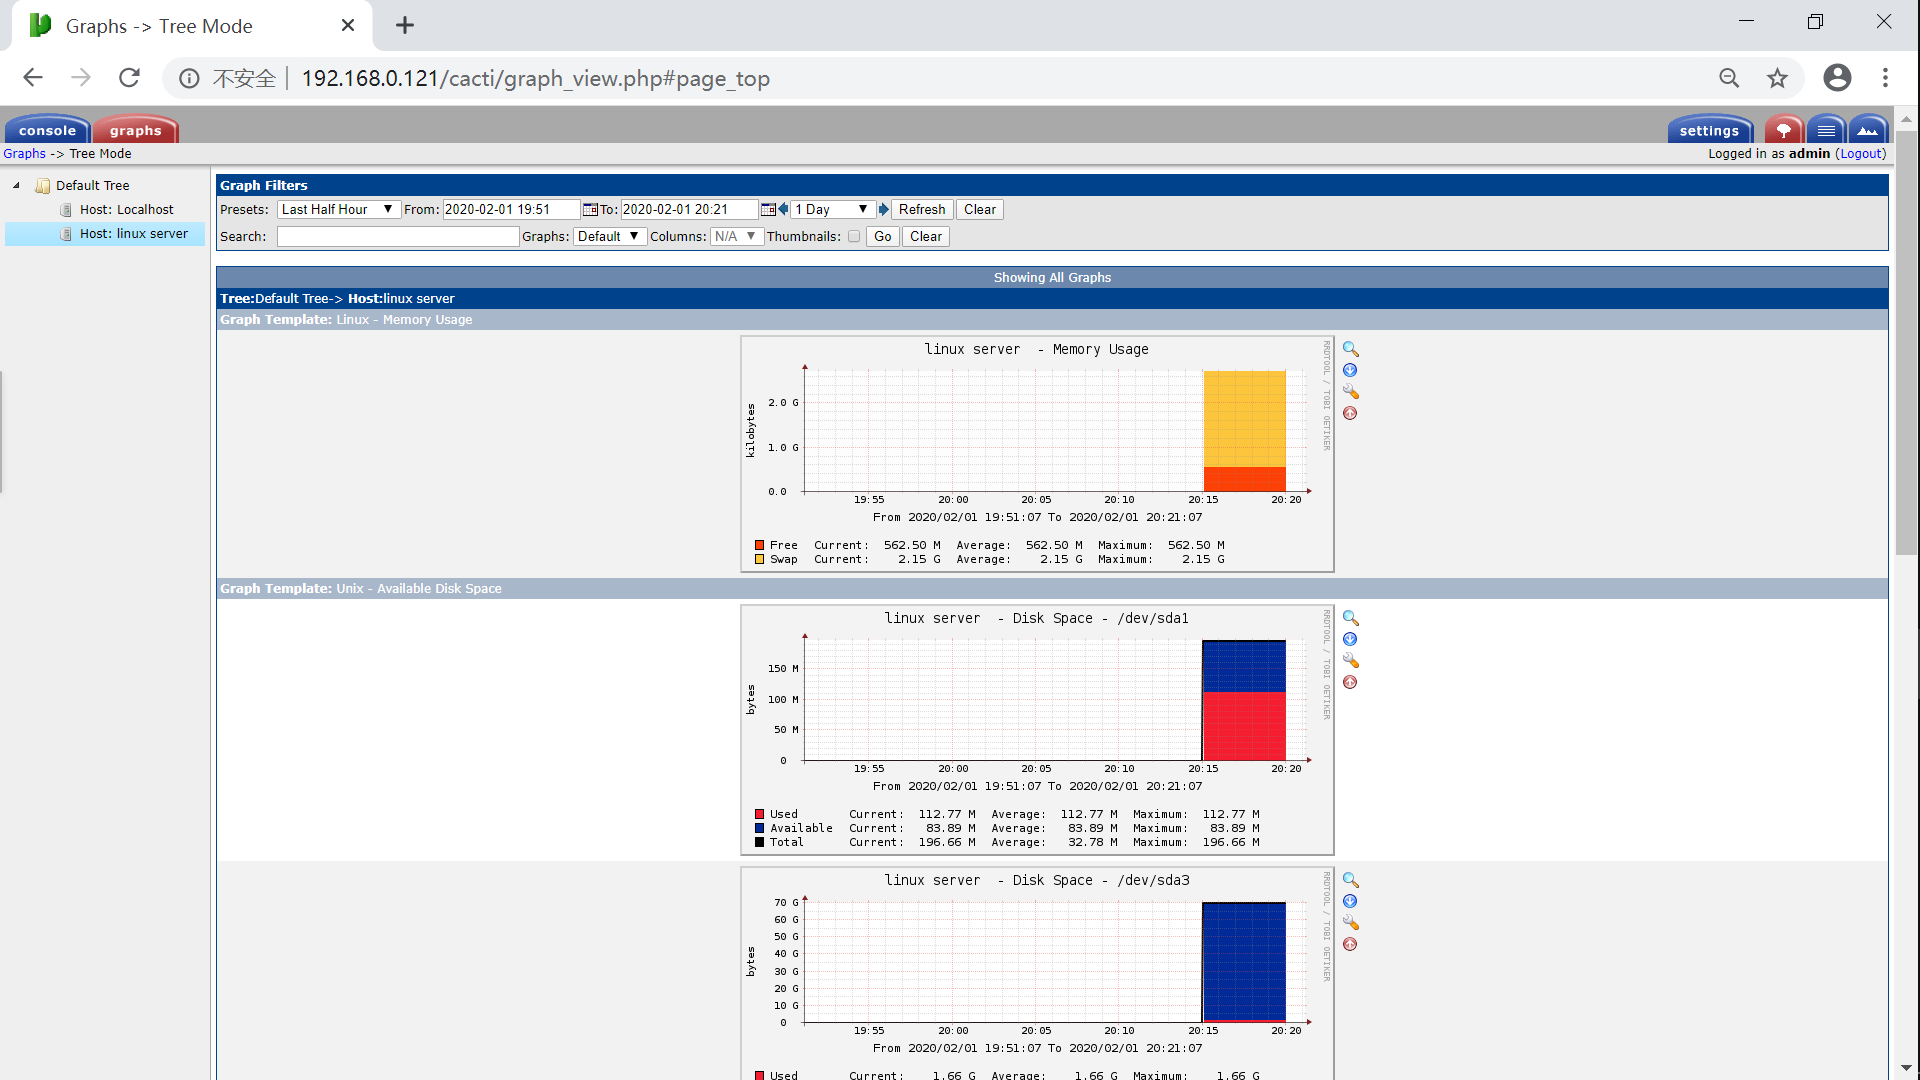Click the Logout link
Screen dimensions: 1920x1080
(x=1860, y=153)
